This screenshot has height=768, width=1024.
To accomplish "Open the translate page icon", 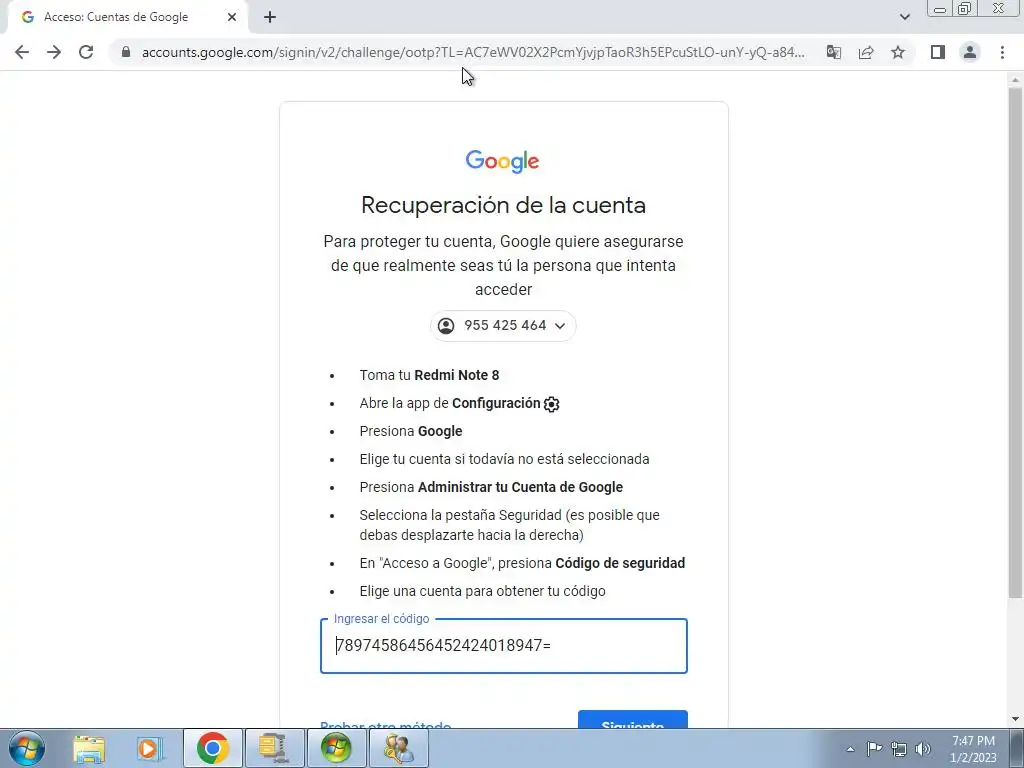I will (834, 52).
